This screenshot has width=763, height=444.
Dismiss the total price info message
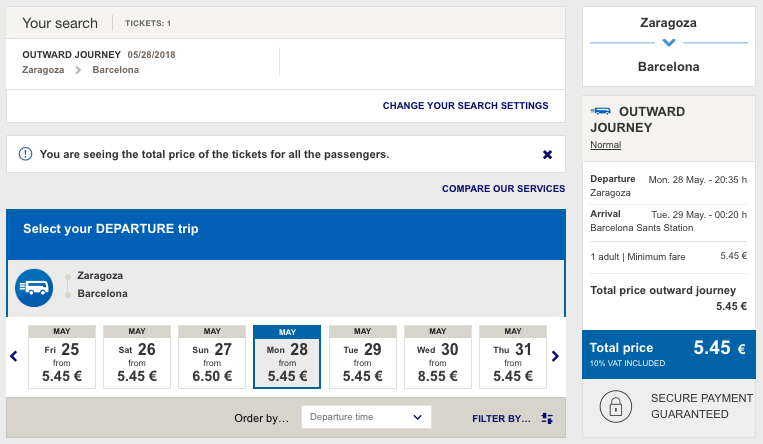(547, 155)
